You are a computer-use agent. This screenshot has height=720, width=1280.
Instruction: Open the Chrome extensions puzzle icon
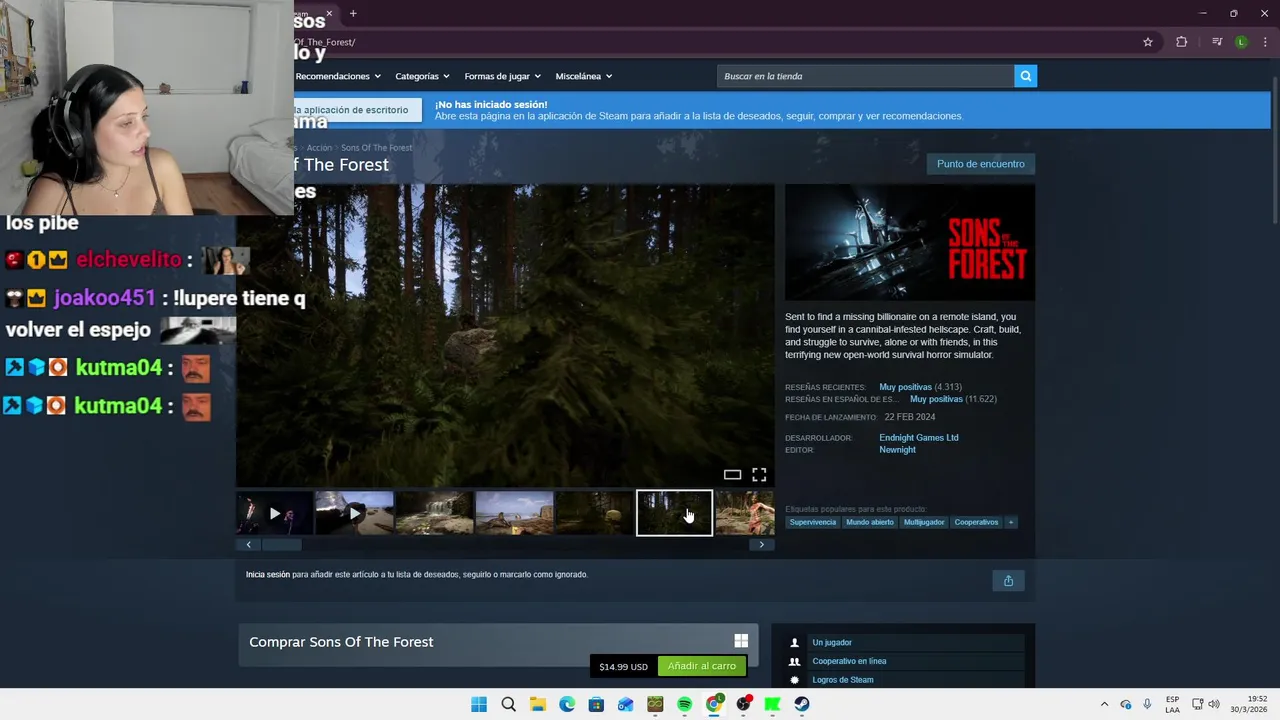tap(1181, 42)
